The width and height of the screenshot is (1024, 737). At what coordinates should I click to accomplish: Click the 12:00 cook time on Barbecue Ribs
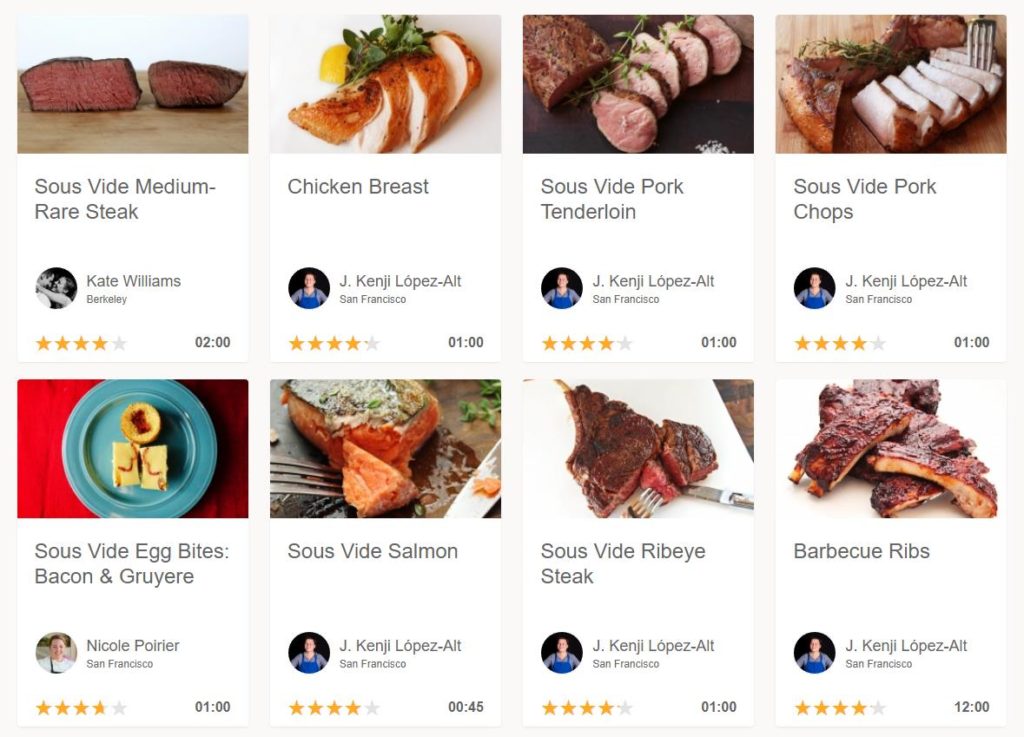tap(971, 707)
